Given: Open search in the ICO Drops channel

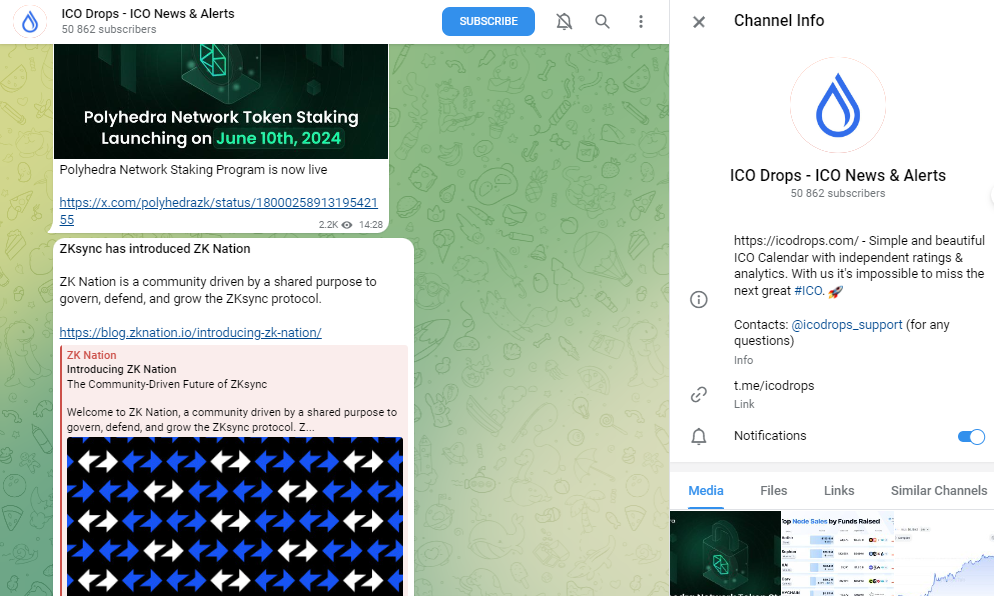Looking at the screenshot, I should (602, 21).
